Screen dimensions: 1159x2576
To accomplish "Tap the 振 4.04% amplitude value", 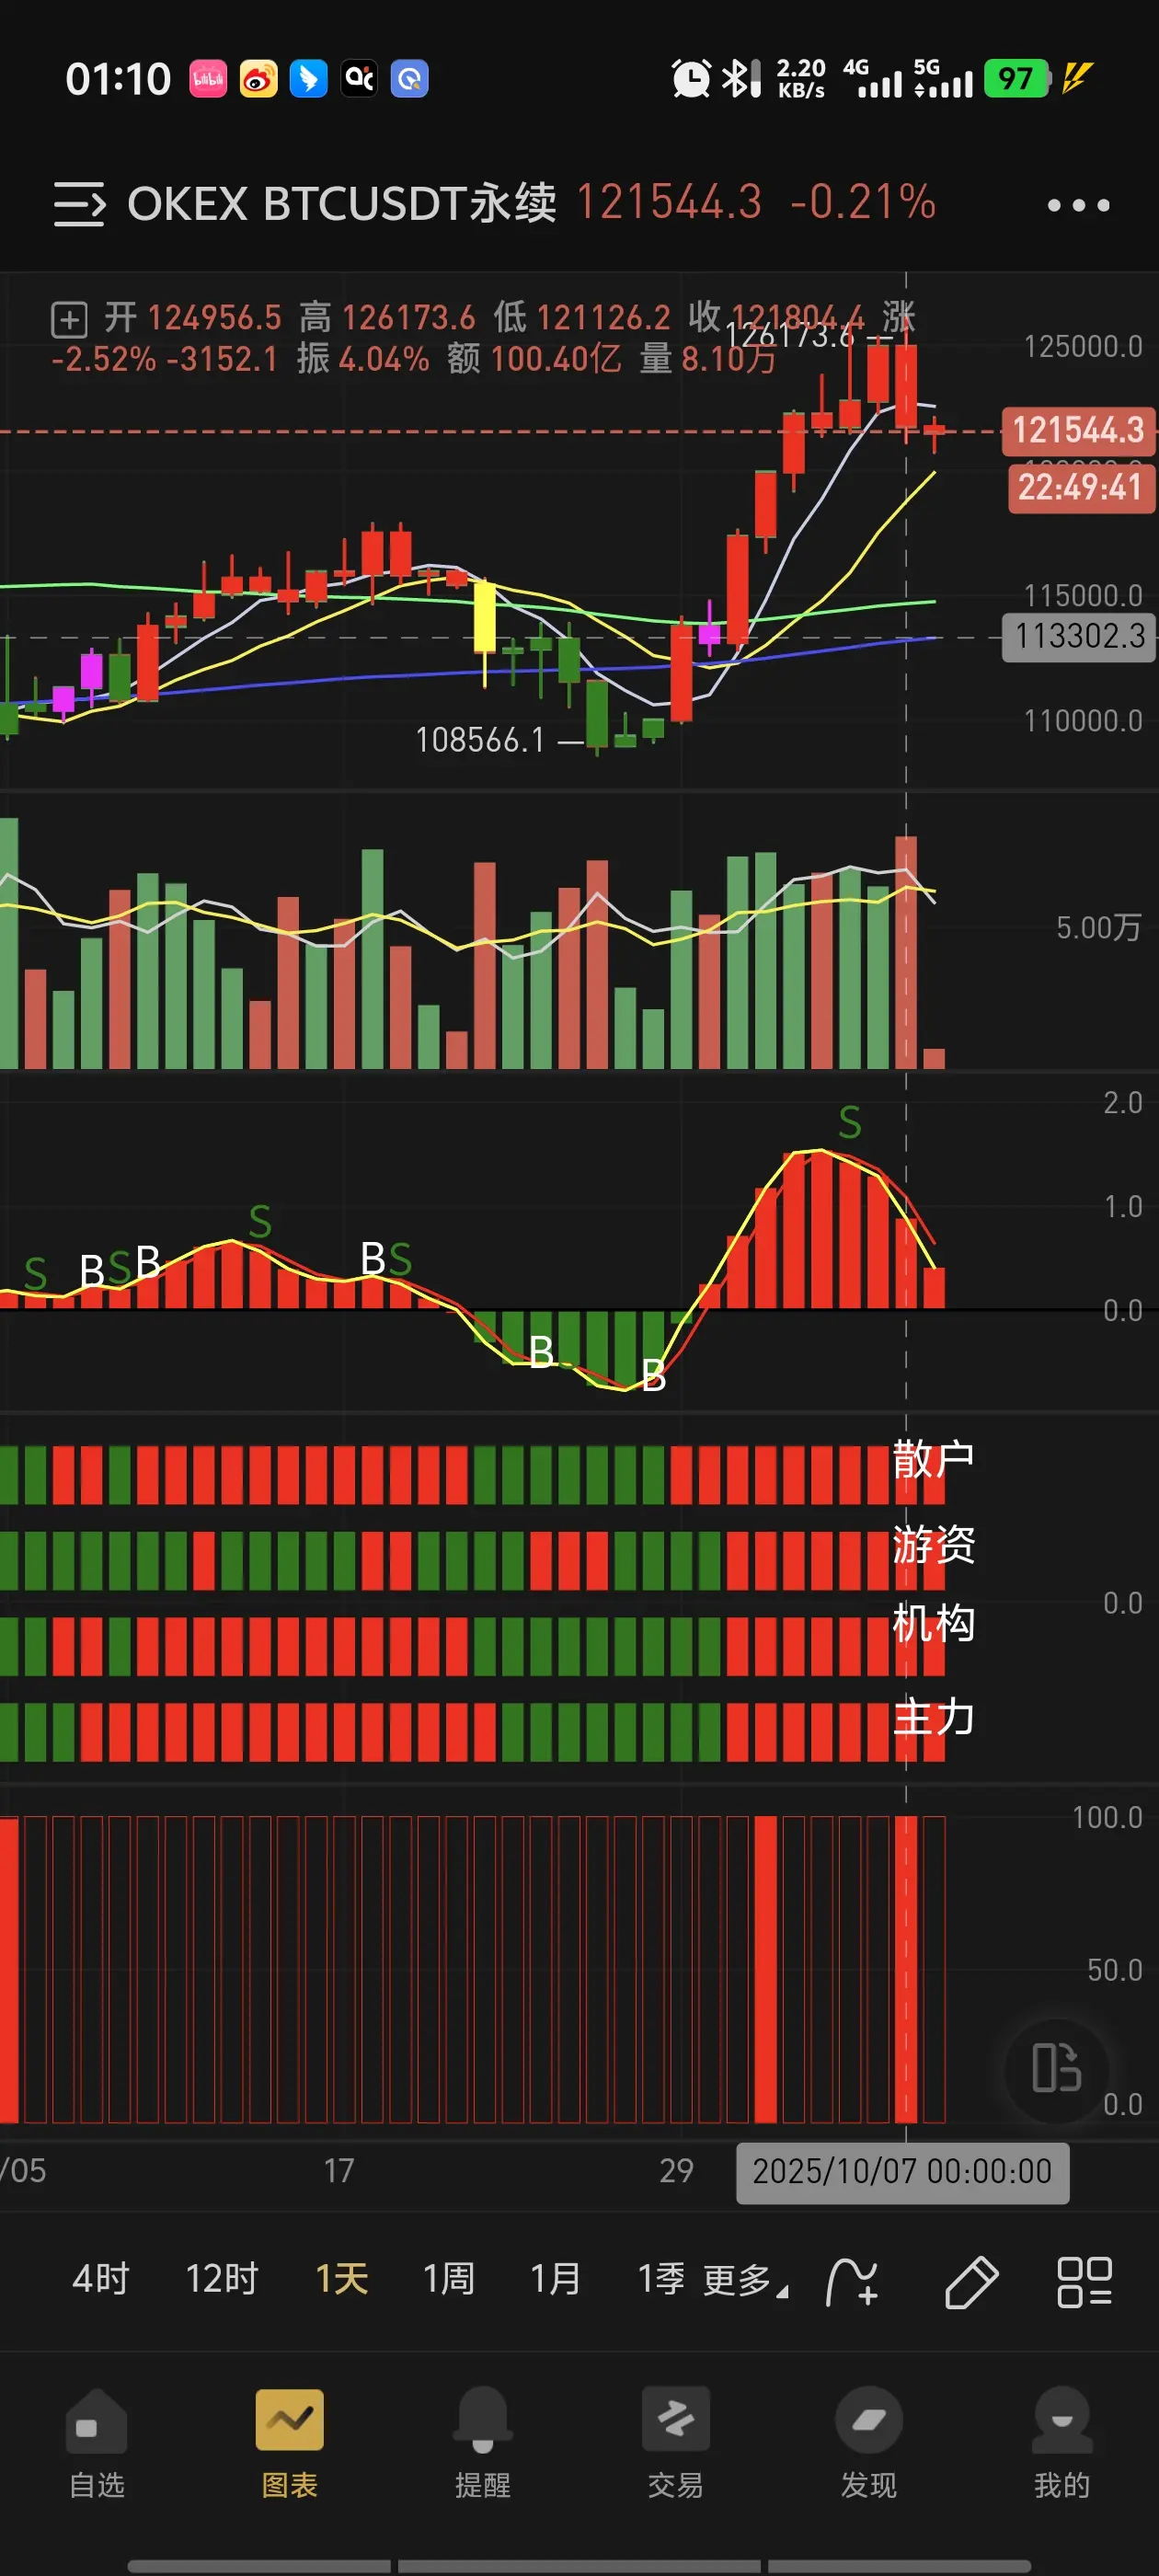I will click(363, 358).
